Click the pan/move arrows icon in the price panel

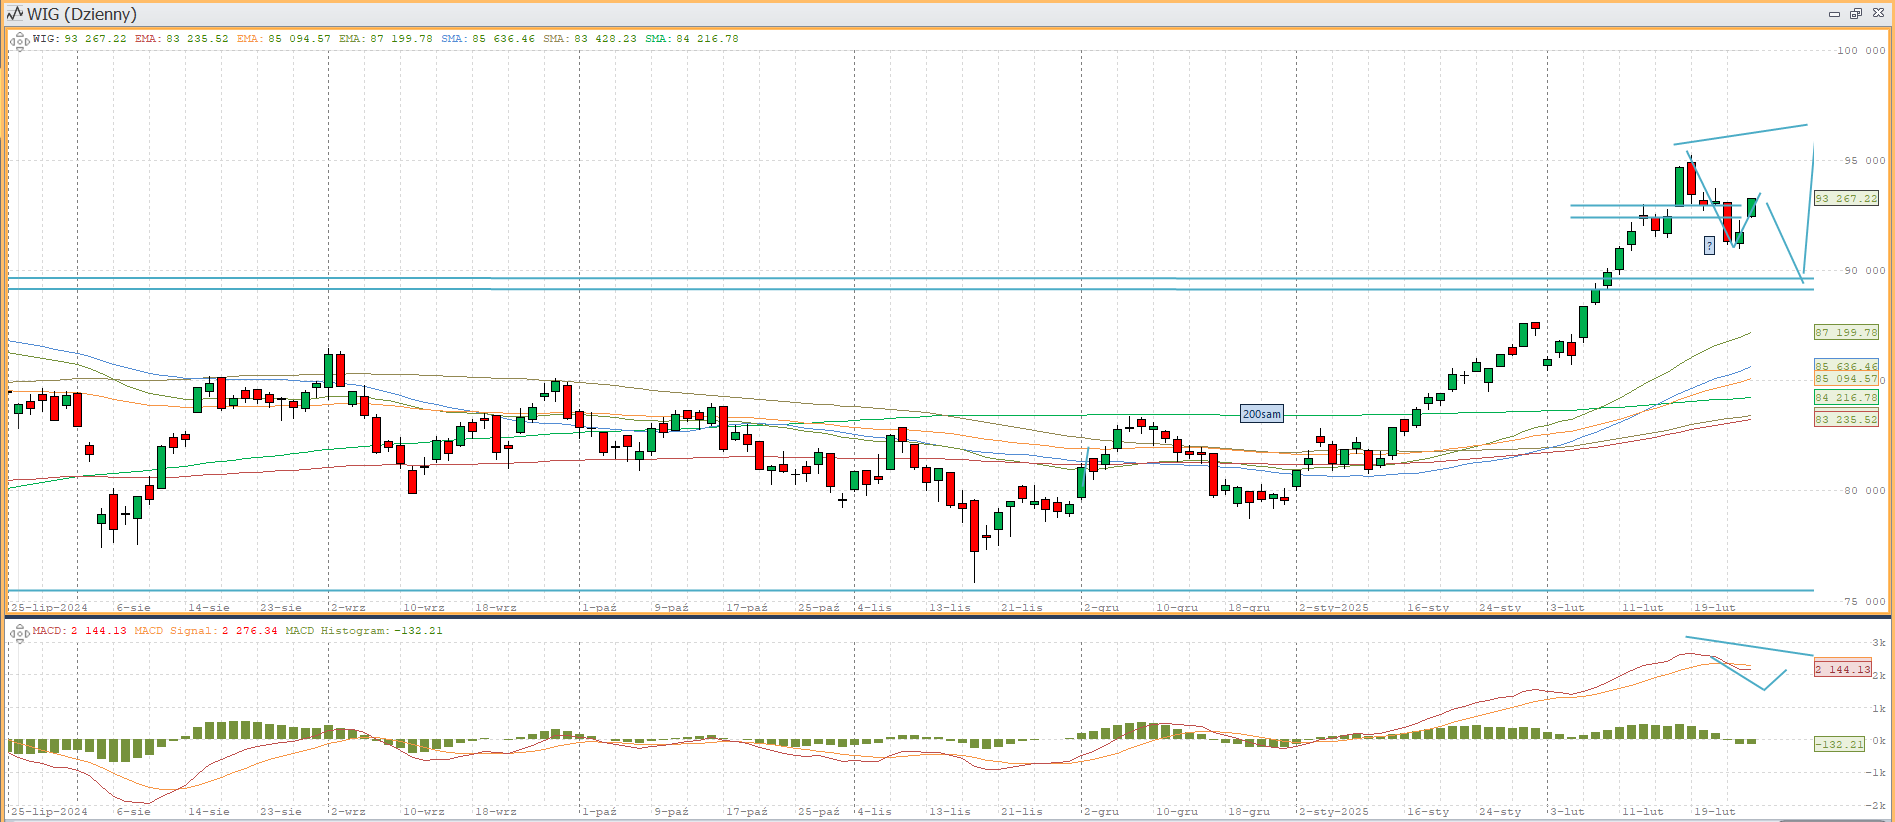(19, 42)
